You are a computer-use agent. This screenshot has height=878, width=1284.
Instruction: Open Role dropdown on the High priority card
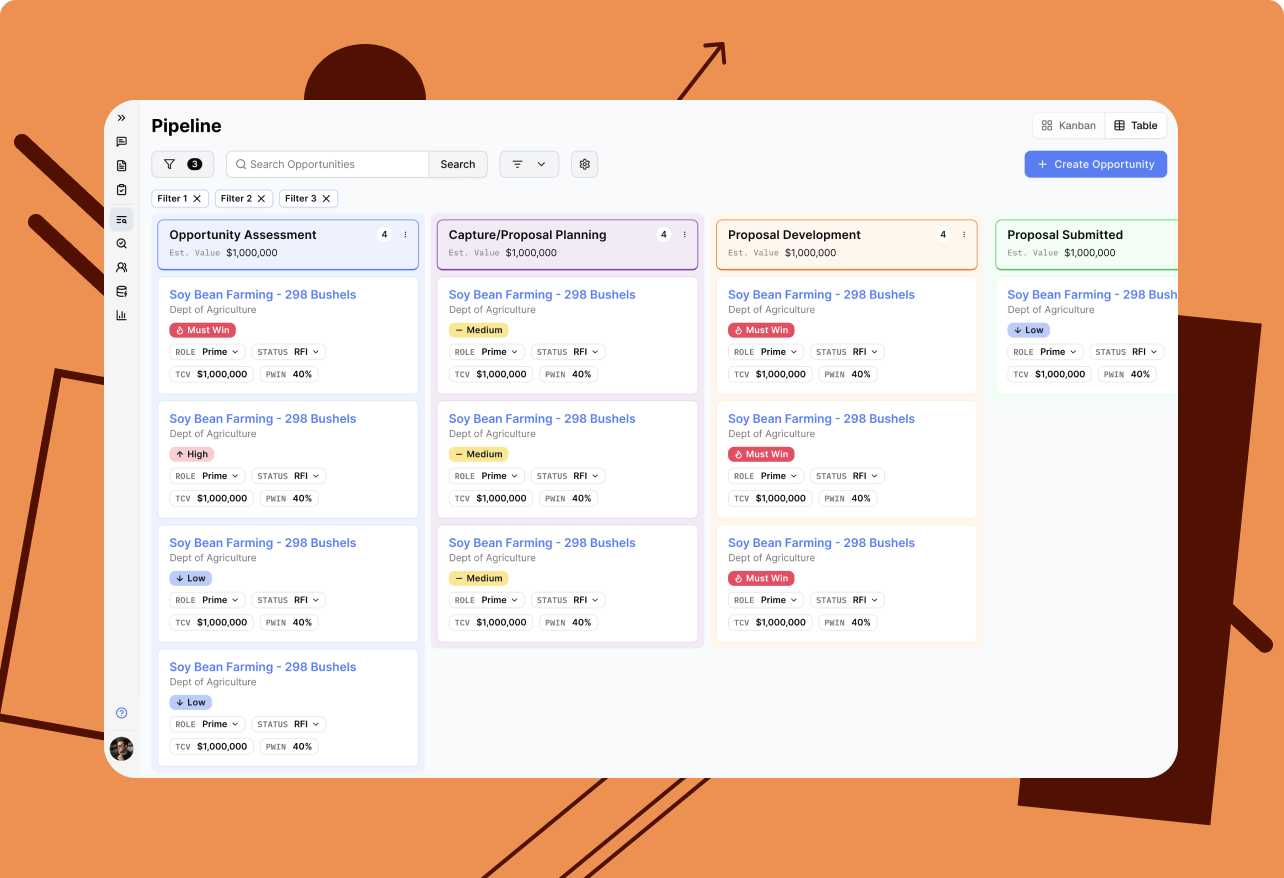pyautogui.click(x=207, y=476)
